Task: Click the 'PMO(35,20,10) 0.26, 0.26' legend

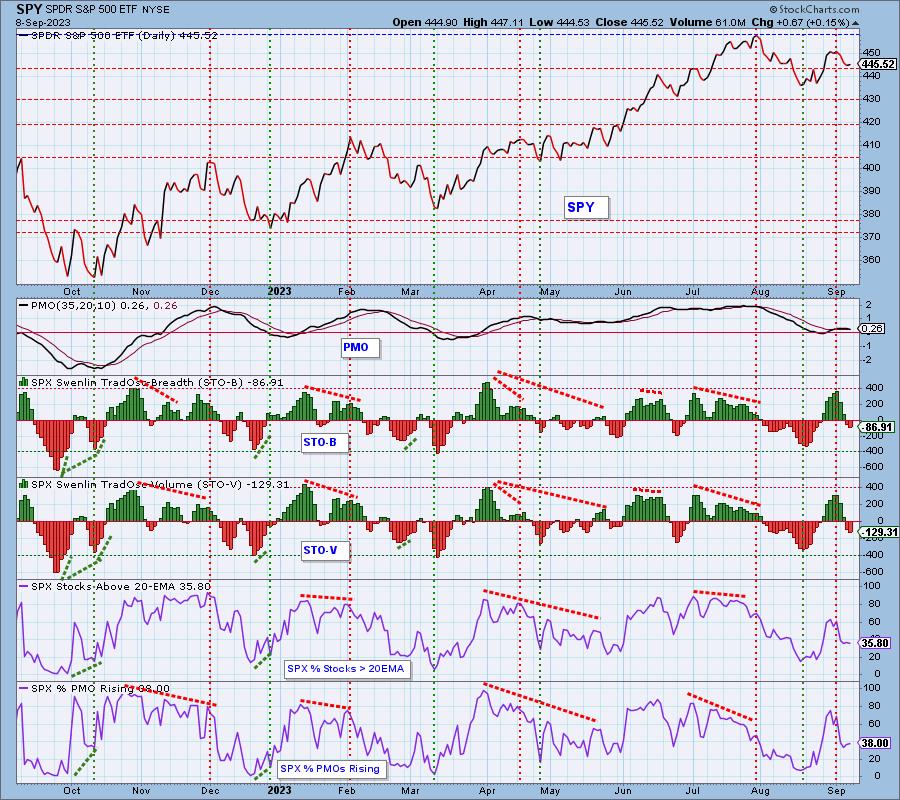Action: tap(104, 305)
